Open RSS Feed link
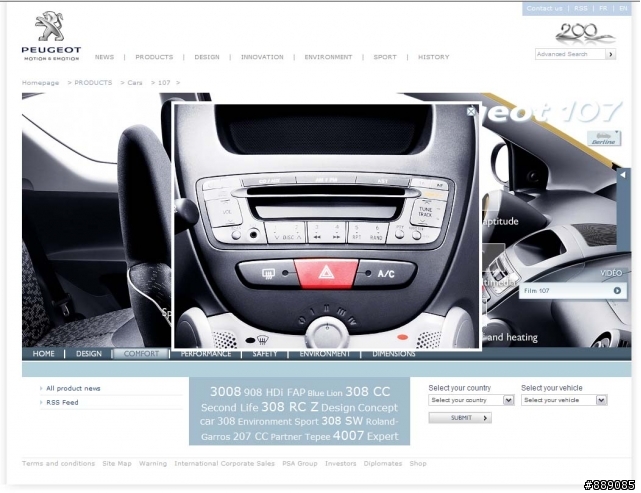The image size is (641, 493). [62, 403]
